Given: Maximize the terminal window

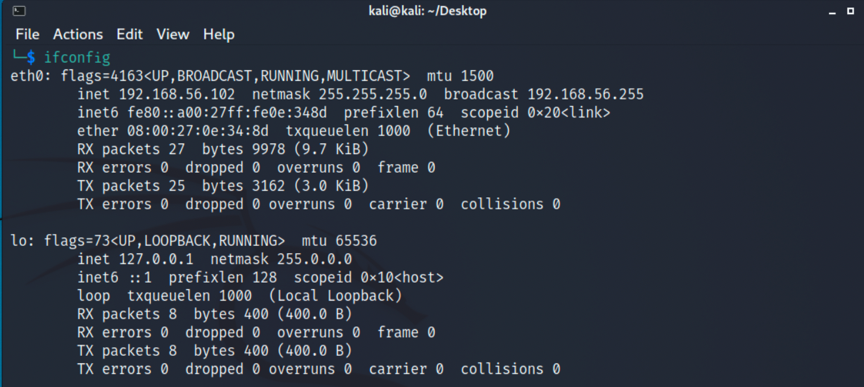Looking at the screenshot, I should tap(850, 10).
